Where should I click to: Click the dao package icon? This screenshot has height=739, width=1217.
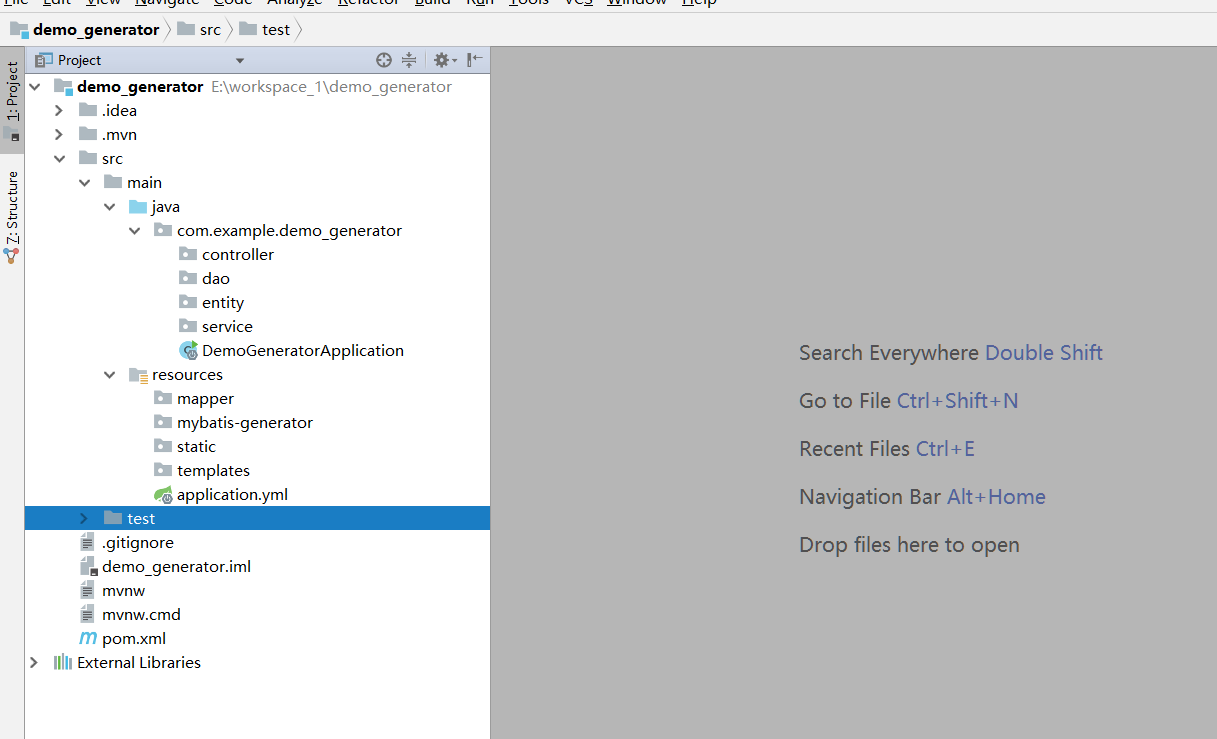[x=188, y=278]
